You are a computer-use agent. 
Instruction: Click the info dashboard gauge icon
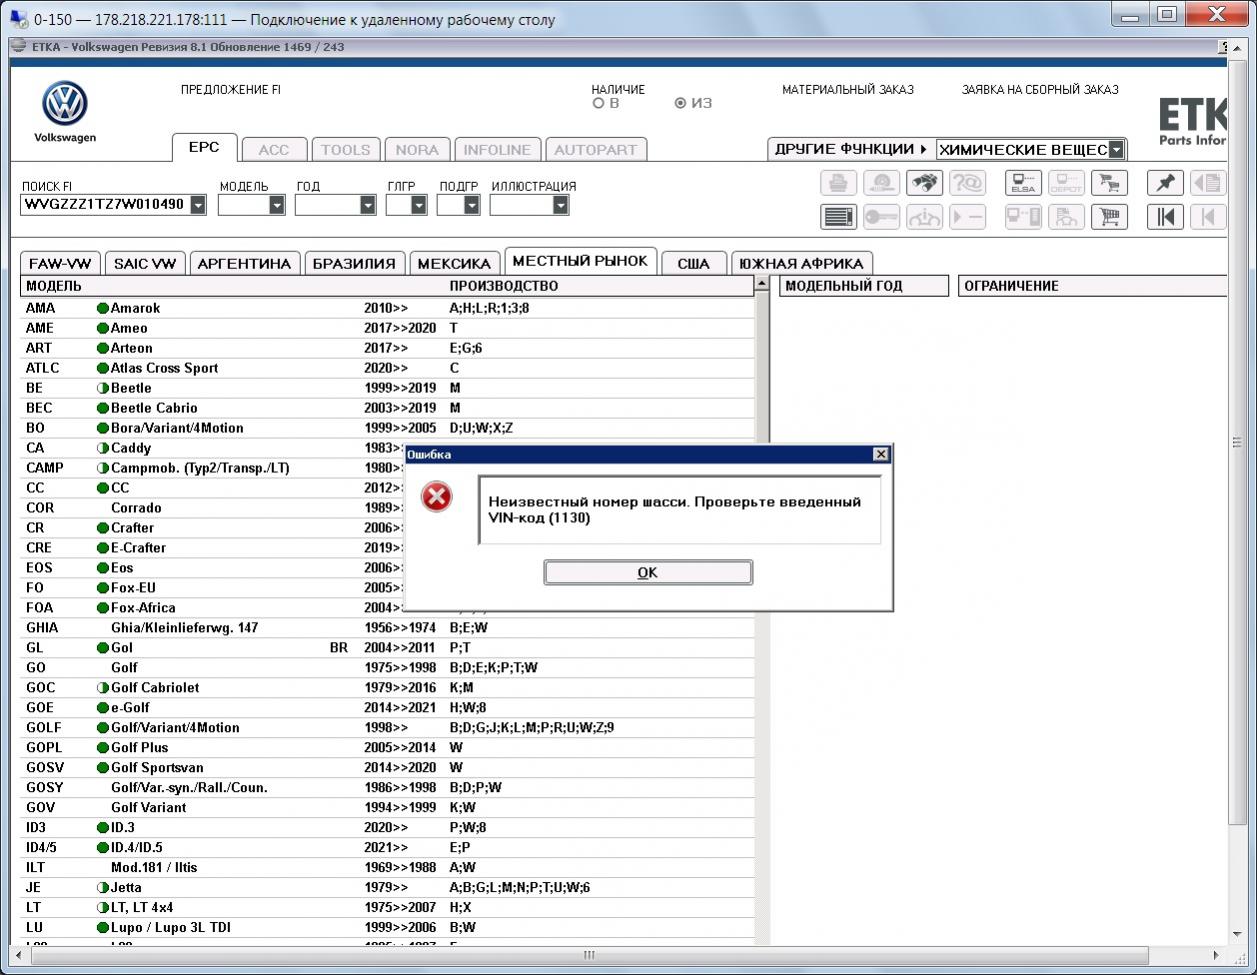tap(924, 216)
